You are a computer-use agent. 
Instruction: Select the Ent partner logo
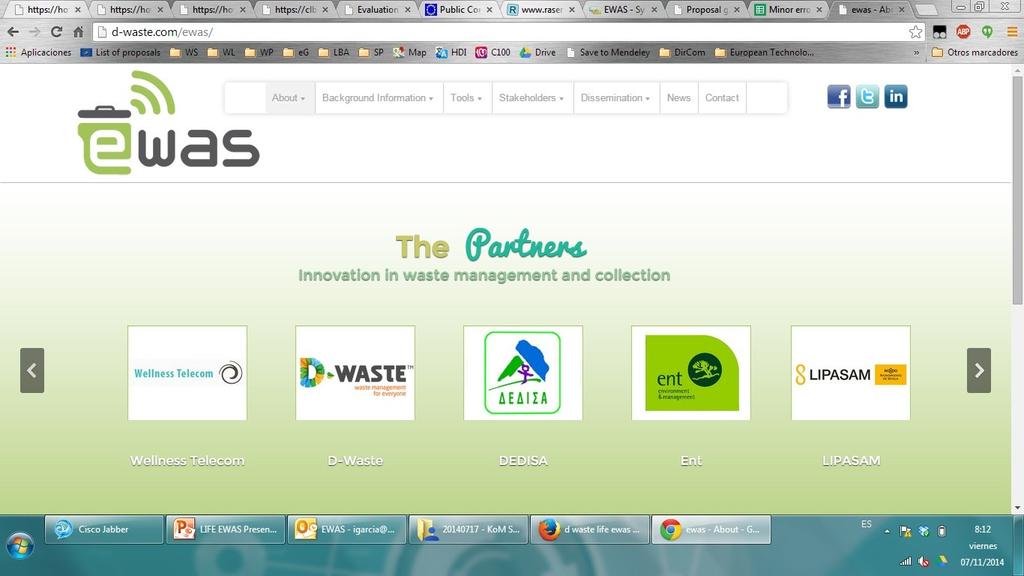[691, 373]
